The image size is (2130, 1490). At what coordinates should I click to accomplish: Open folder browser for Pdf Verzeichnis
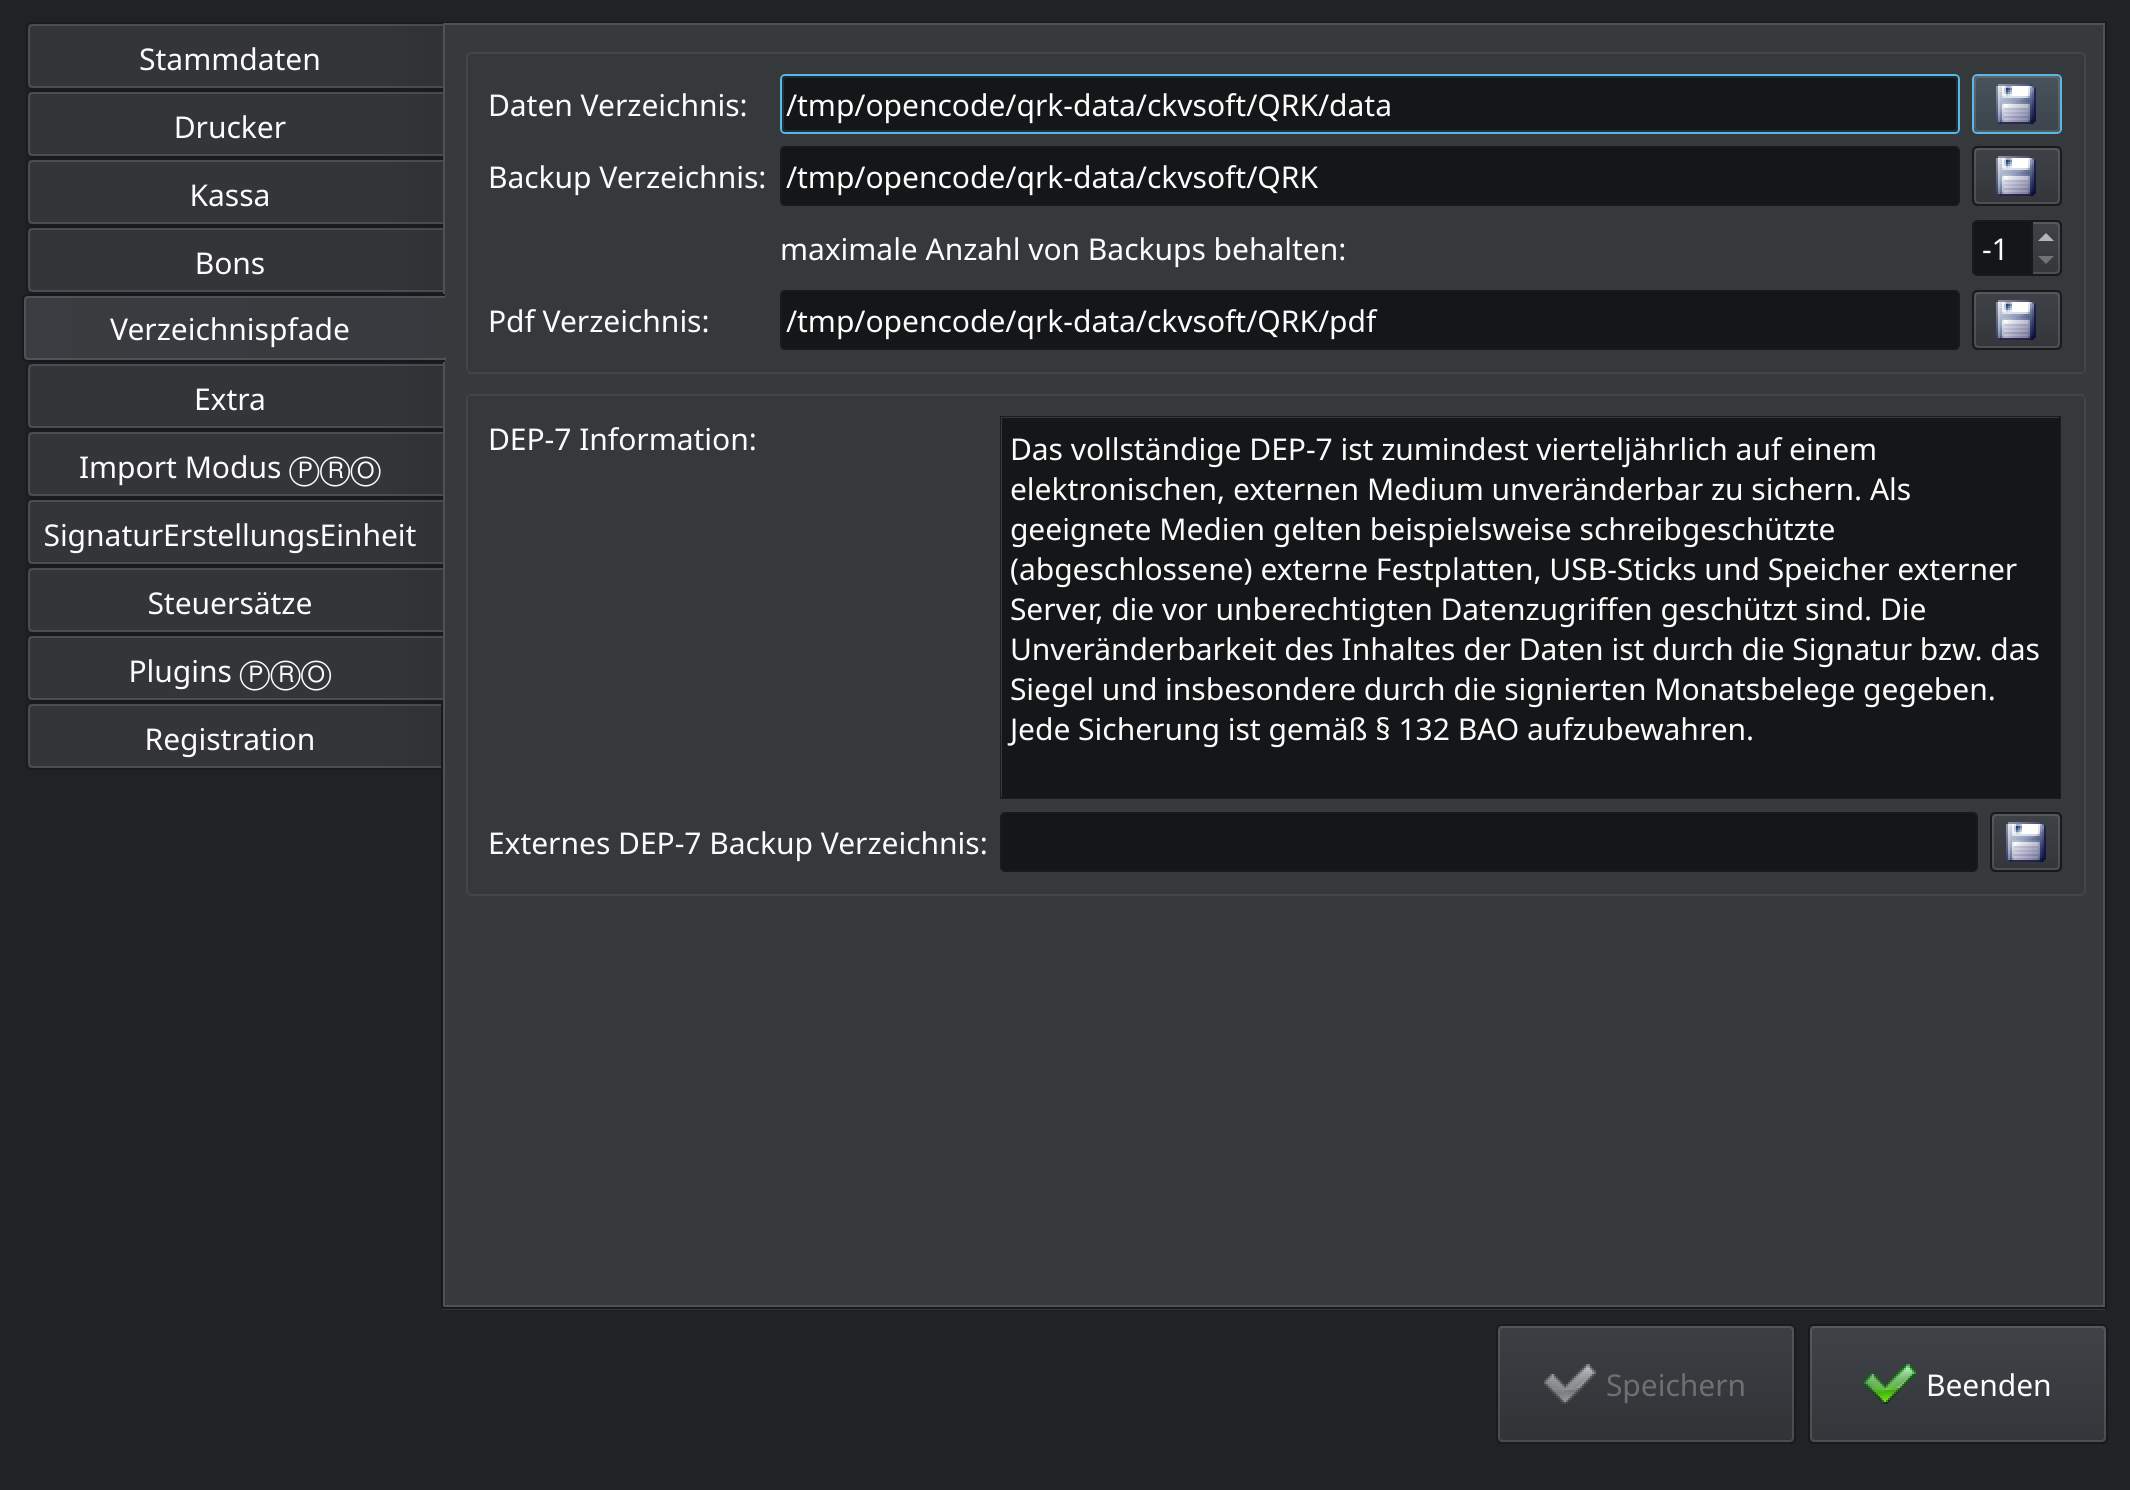(2016, 320)
